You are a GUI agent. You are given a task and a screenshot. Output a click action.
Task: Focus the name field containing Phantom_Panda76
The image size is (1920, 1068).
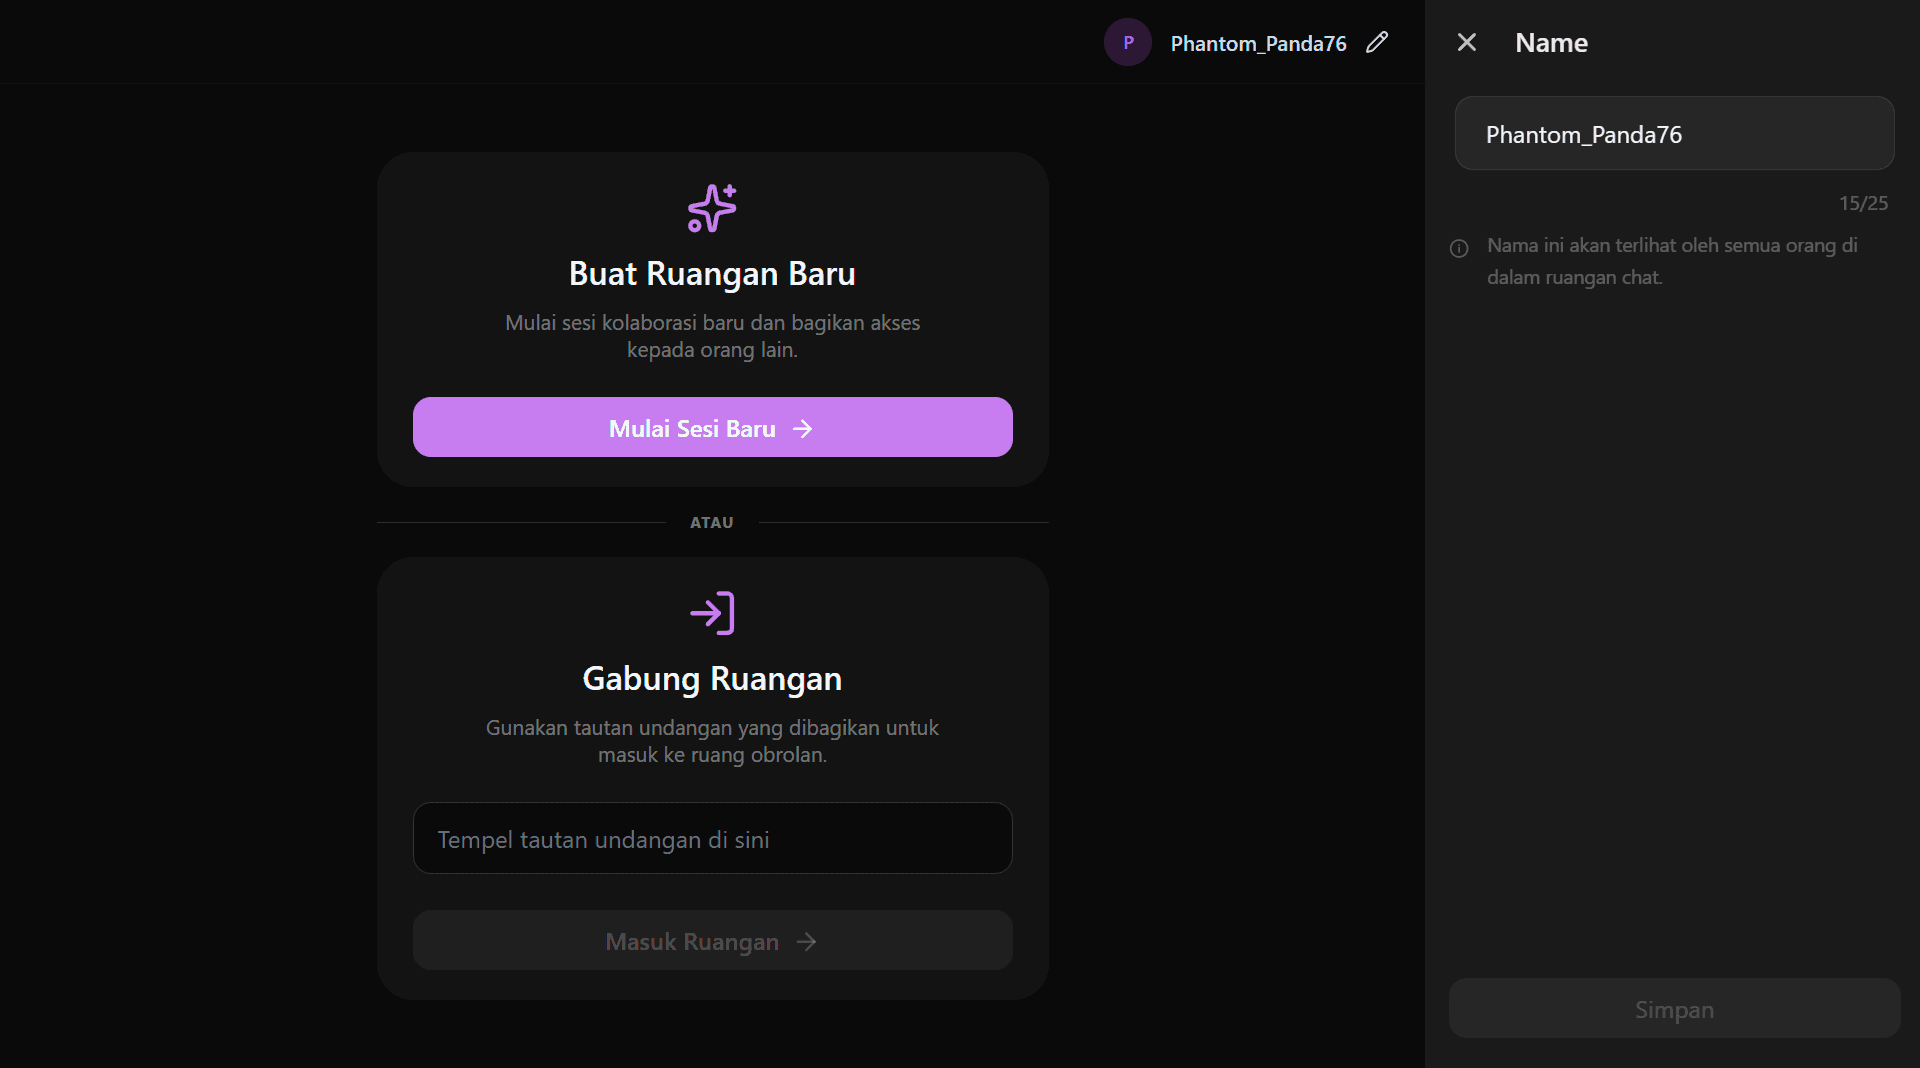click(1674, 133)
